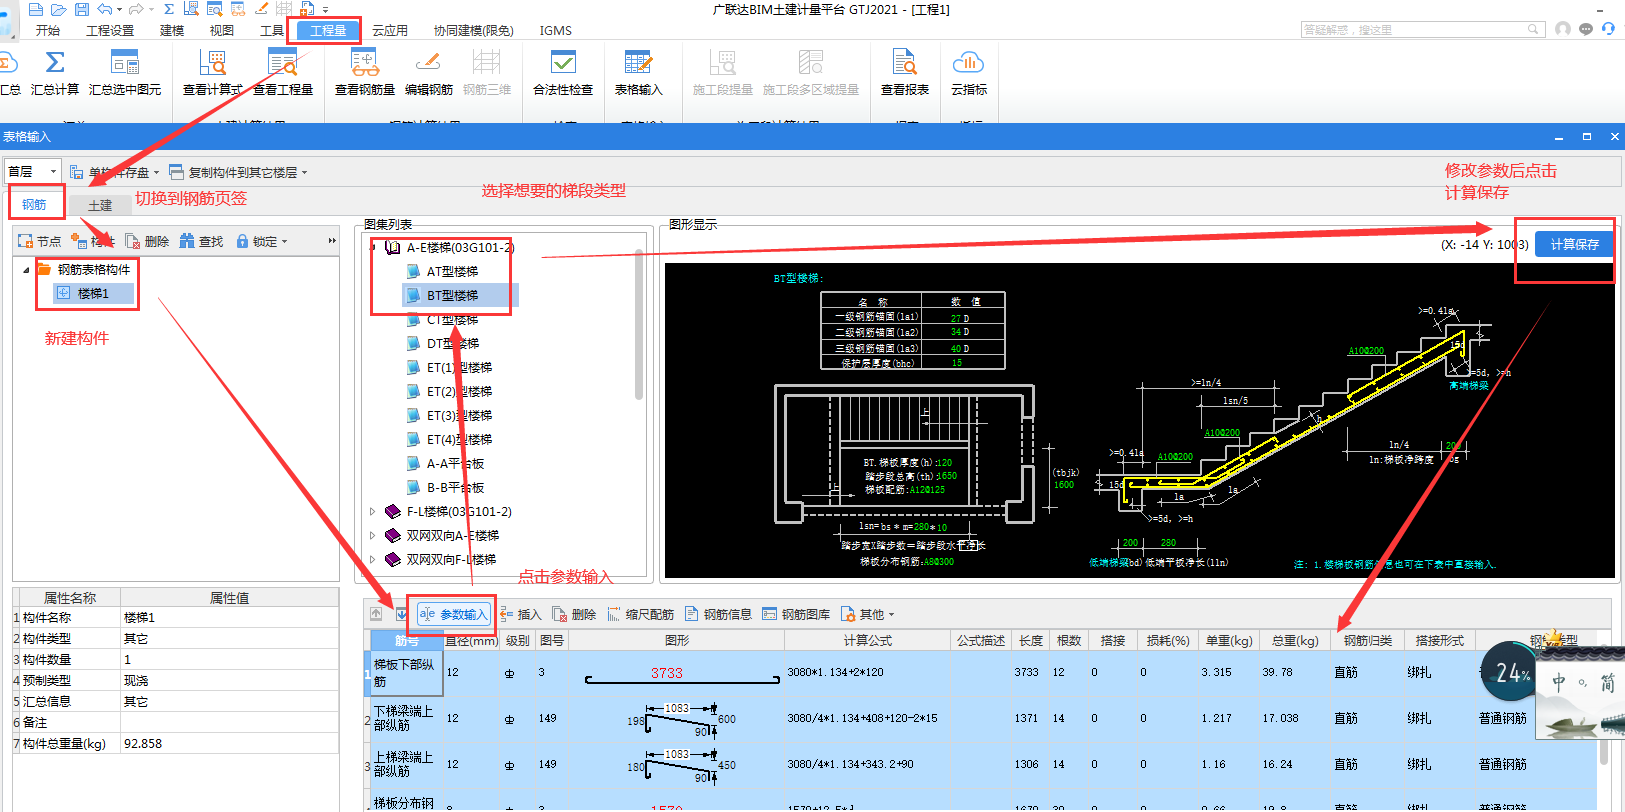This screenshot has height=812, width=1625.
Task: Click 表格输入 ribbon icon
Action: coord(638,72)
